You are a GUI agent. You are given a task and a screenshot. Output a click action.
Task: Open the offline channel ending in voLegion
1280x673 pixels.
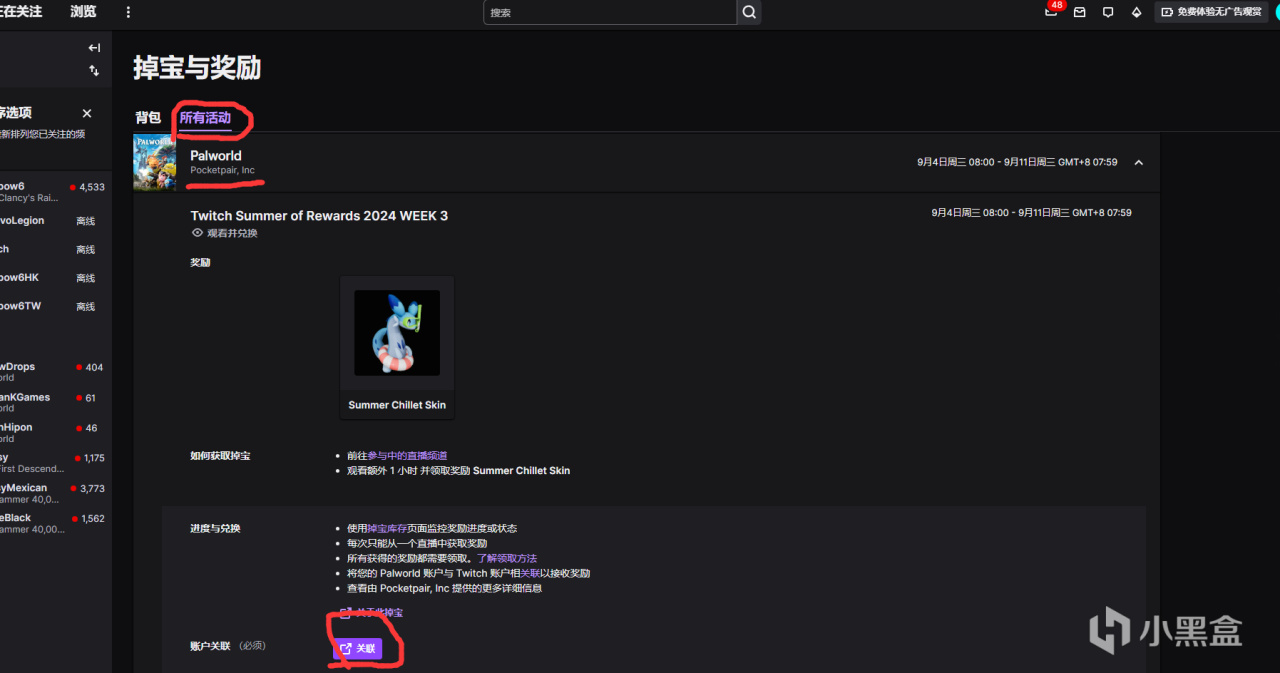(x=52, y=221)
